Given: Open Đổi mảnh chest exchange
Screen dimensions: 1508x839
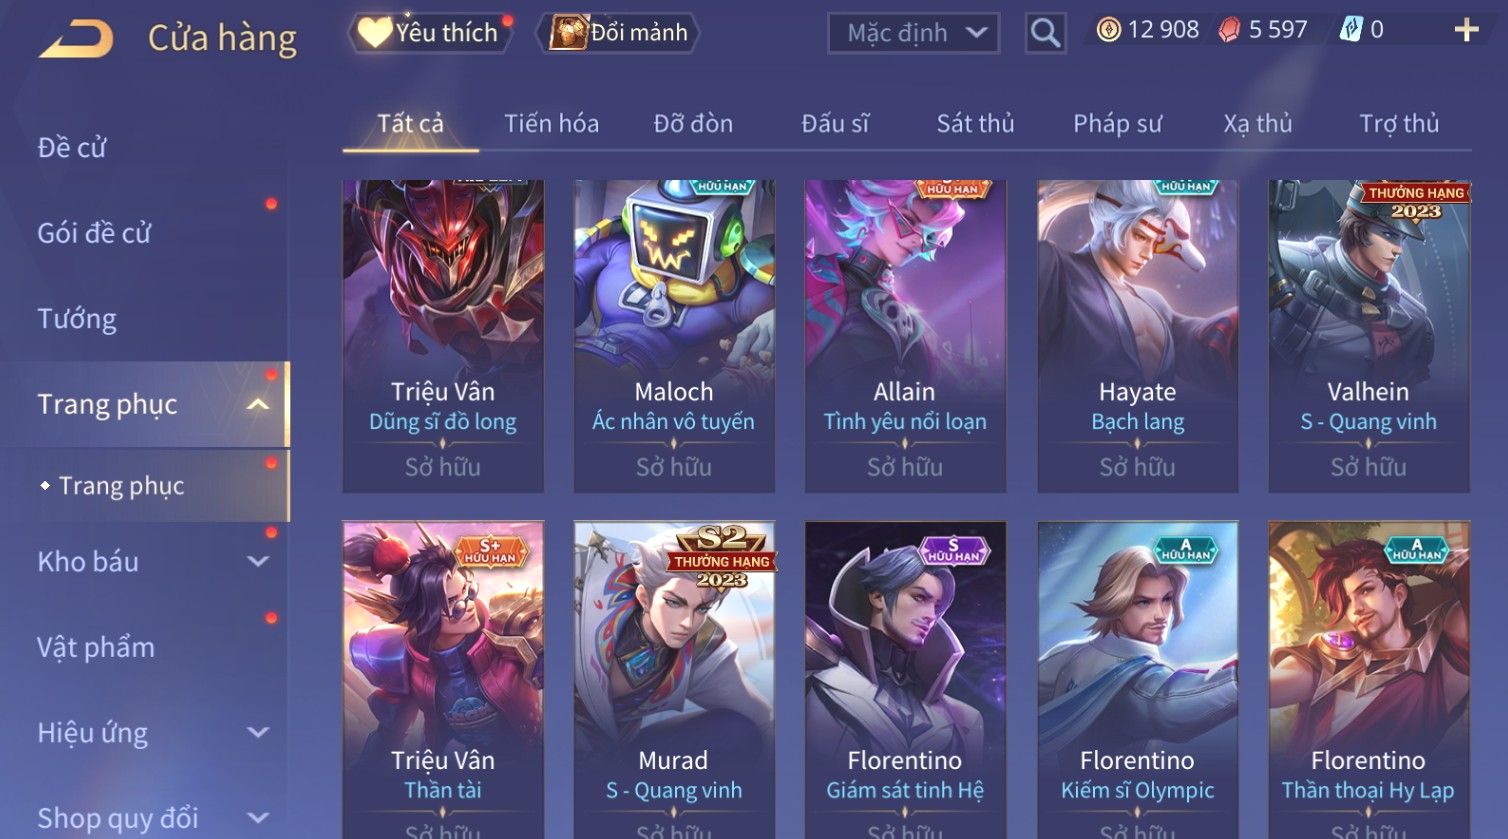Looking at the screenshot, I should click(x=619, y=33).
